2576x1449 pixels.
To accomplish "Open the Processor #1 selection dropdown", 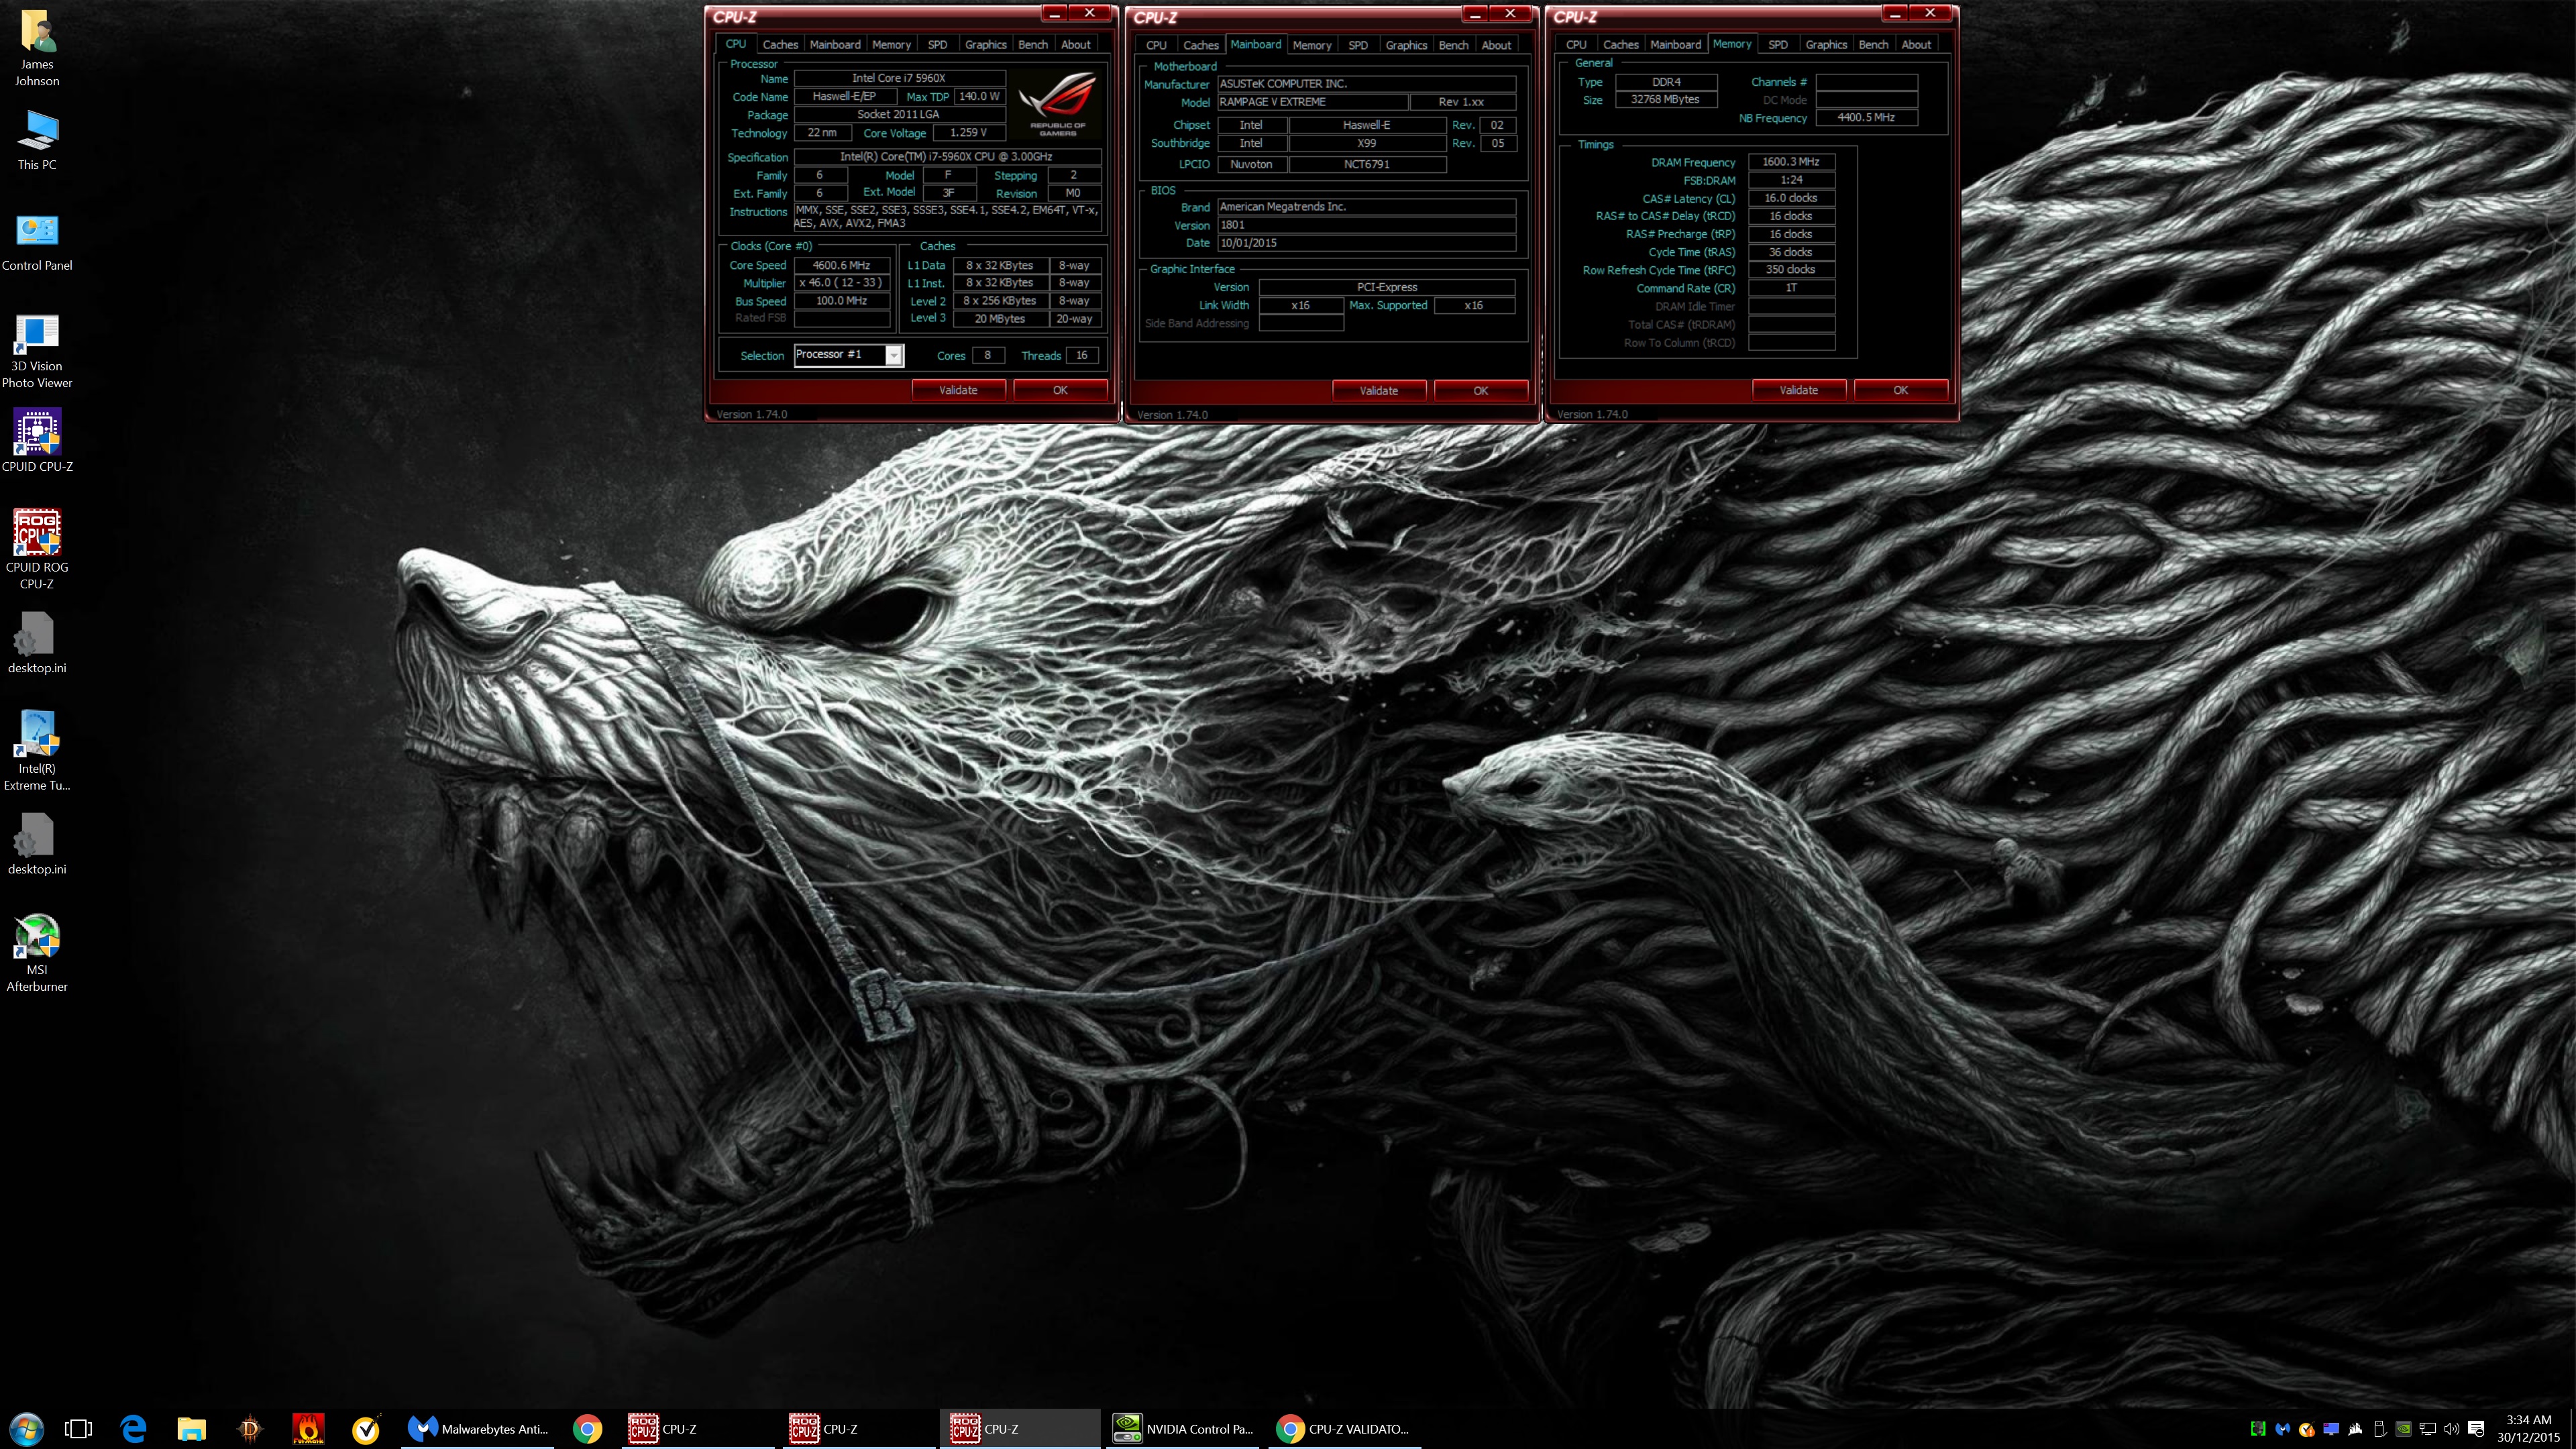I will tap(848, 355).
